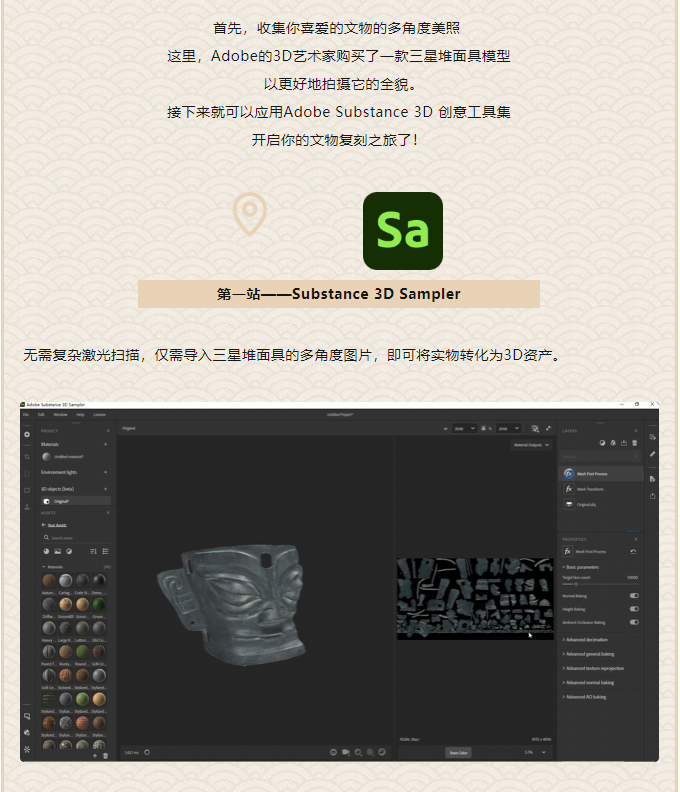Open the License menu
The image size is (680, 792).
[x=100, y=415]
